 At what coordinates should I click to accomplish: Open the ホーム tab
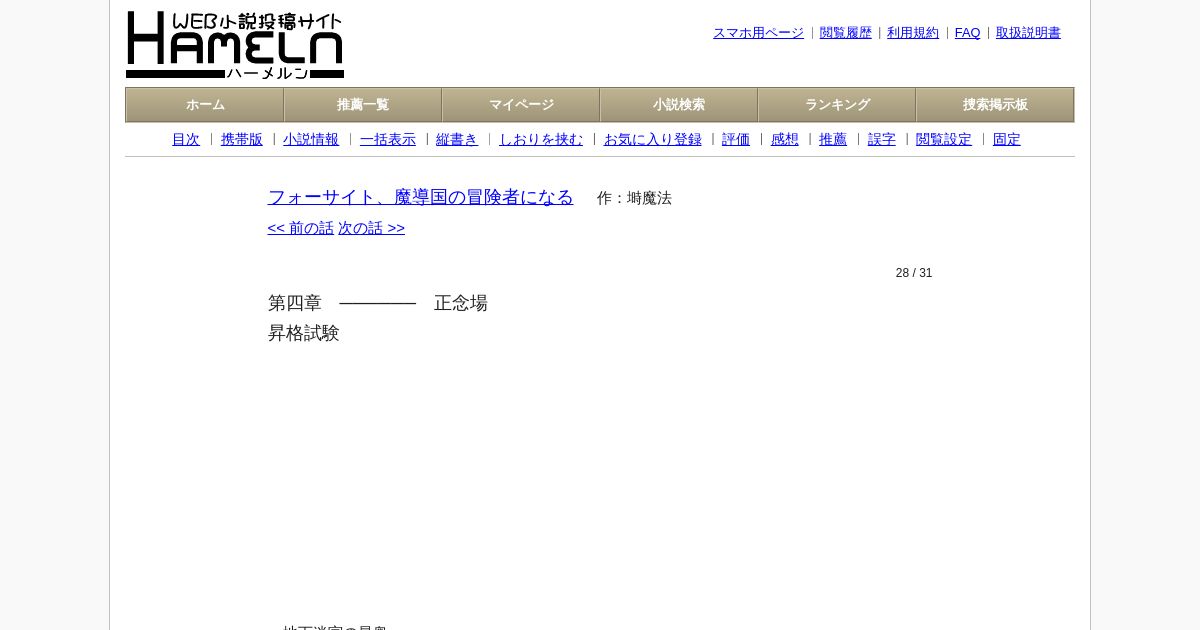click(x=205, y=105)
